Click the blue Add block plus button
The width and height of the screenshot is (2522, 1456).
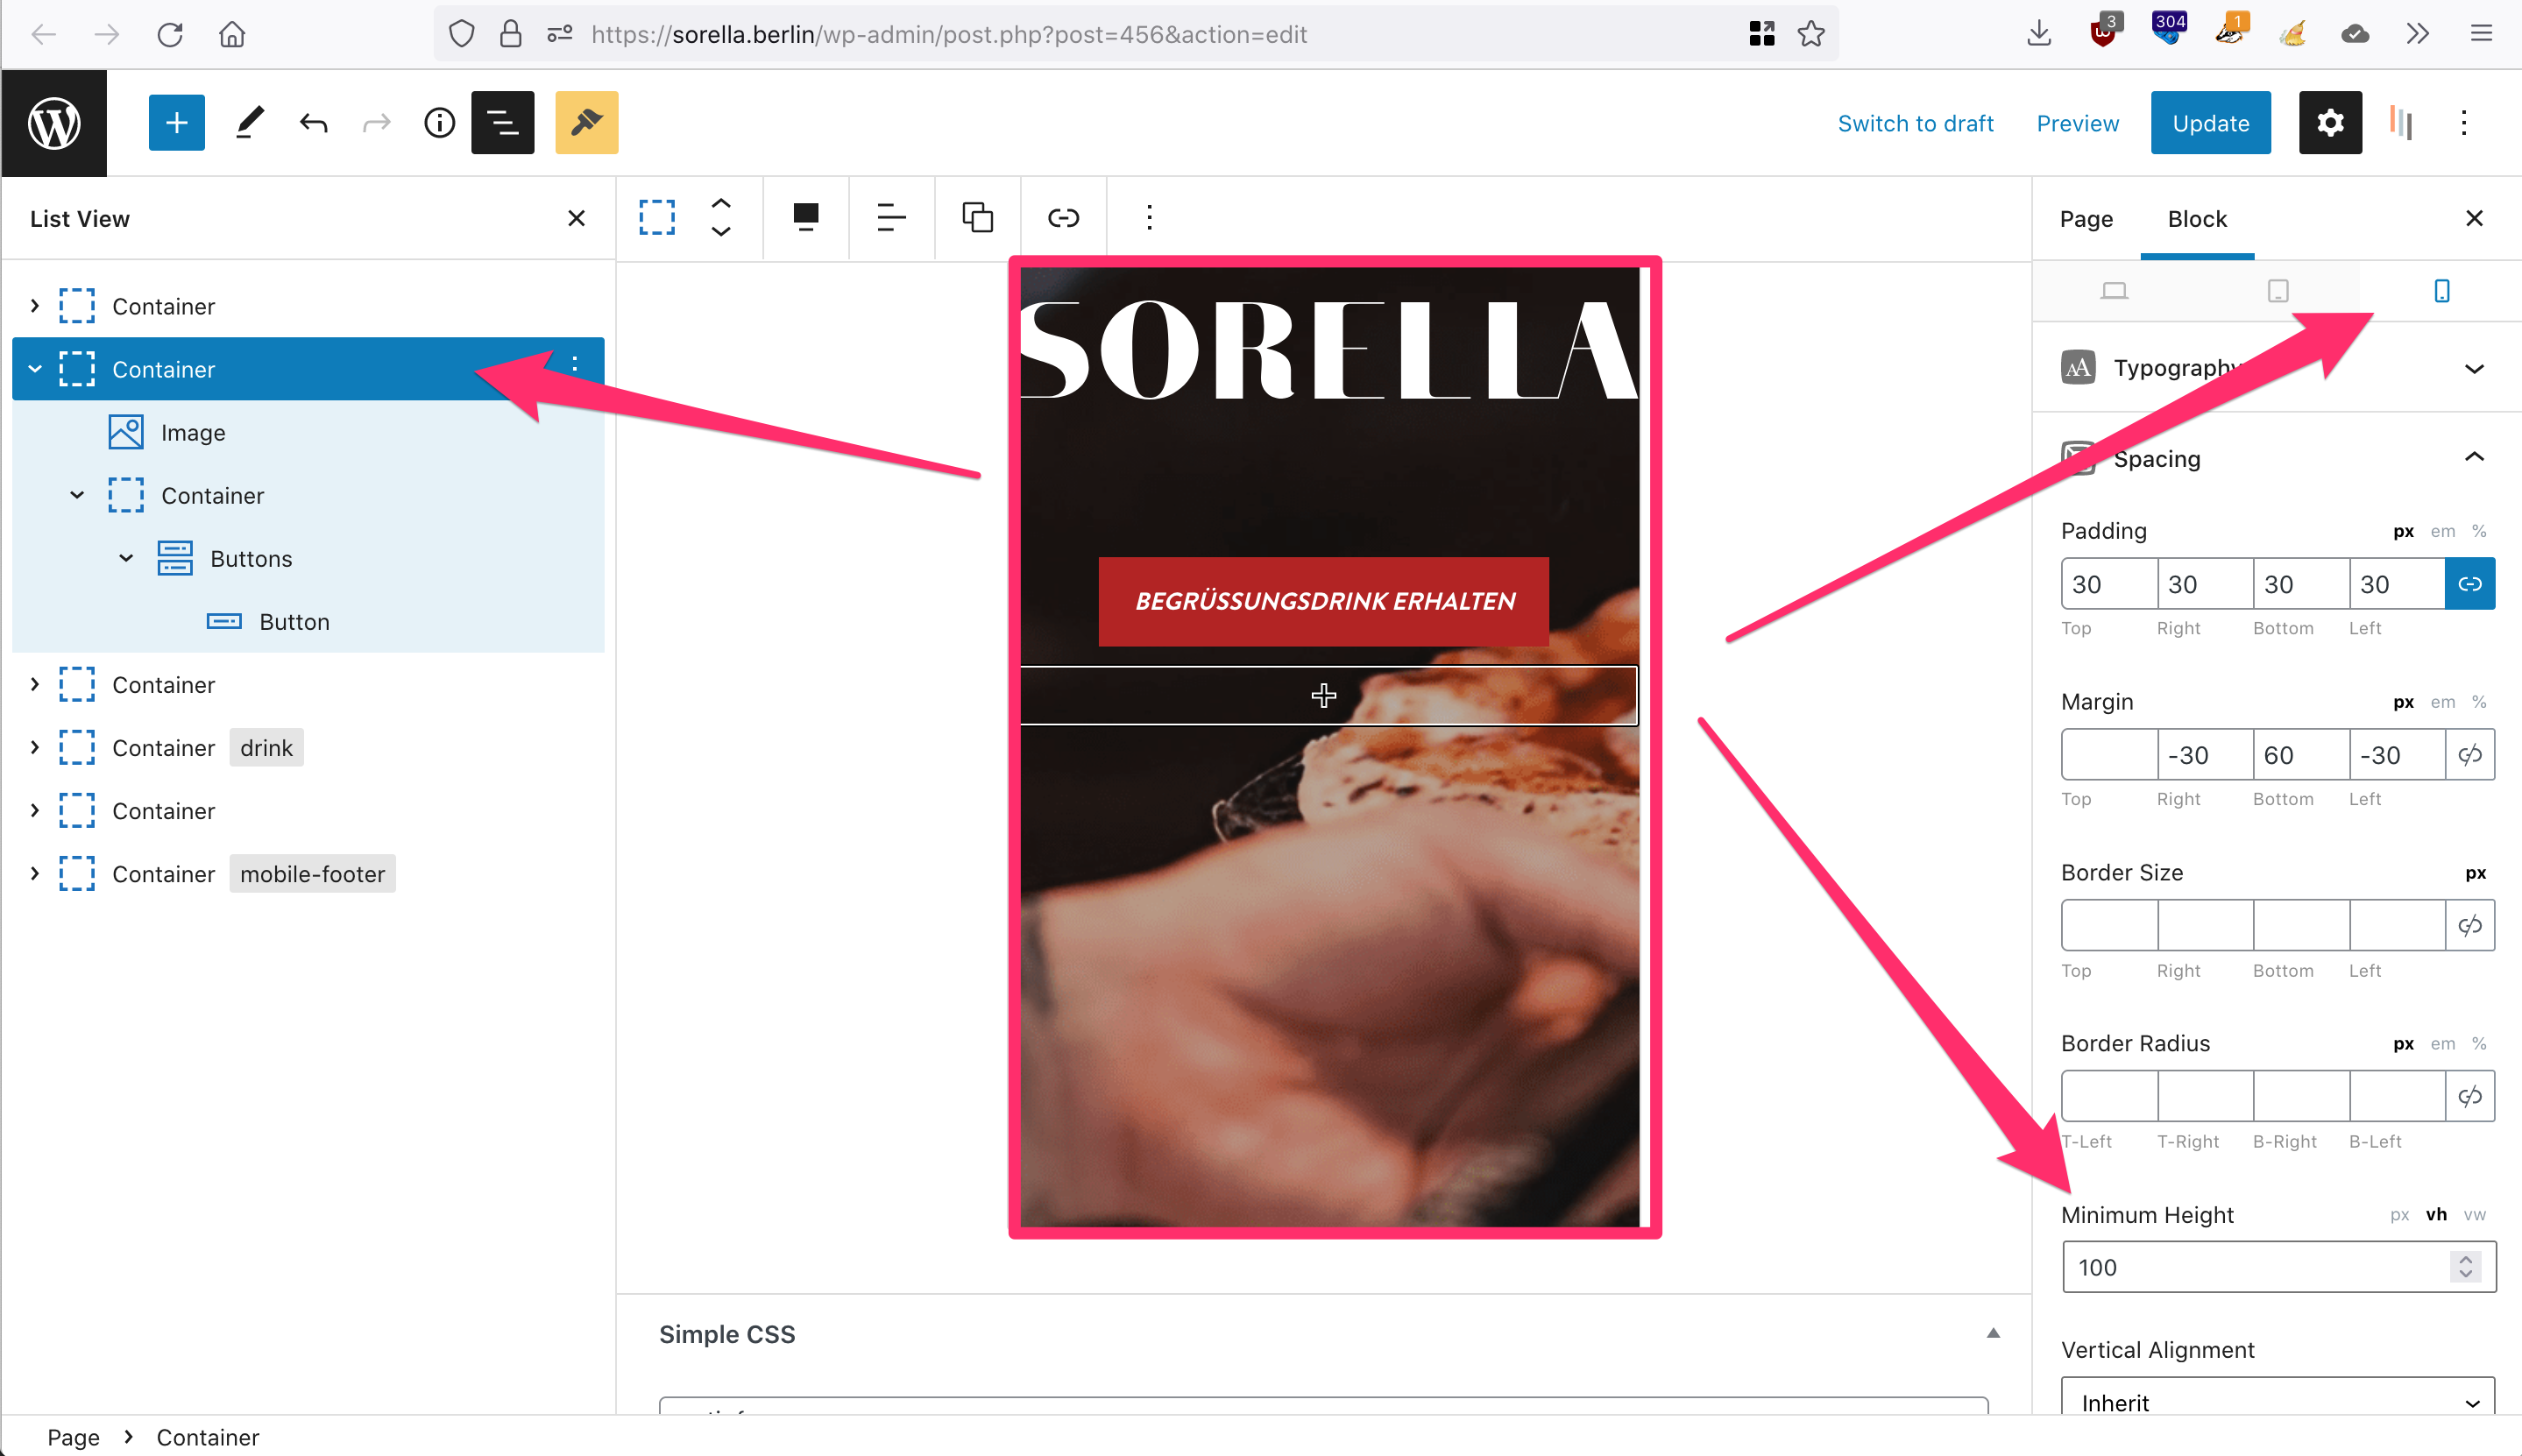click(x=176, y=123)
